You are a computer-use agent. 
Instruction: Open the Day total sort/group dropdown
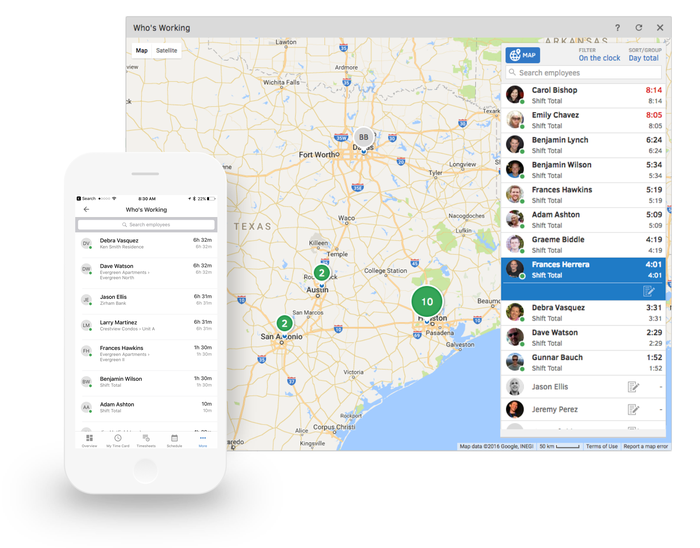643,58
